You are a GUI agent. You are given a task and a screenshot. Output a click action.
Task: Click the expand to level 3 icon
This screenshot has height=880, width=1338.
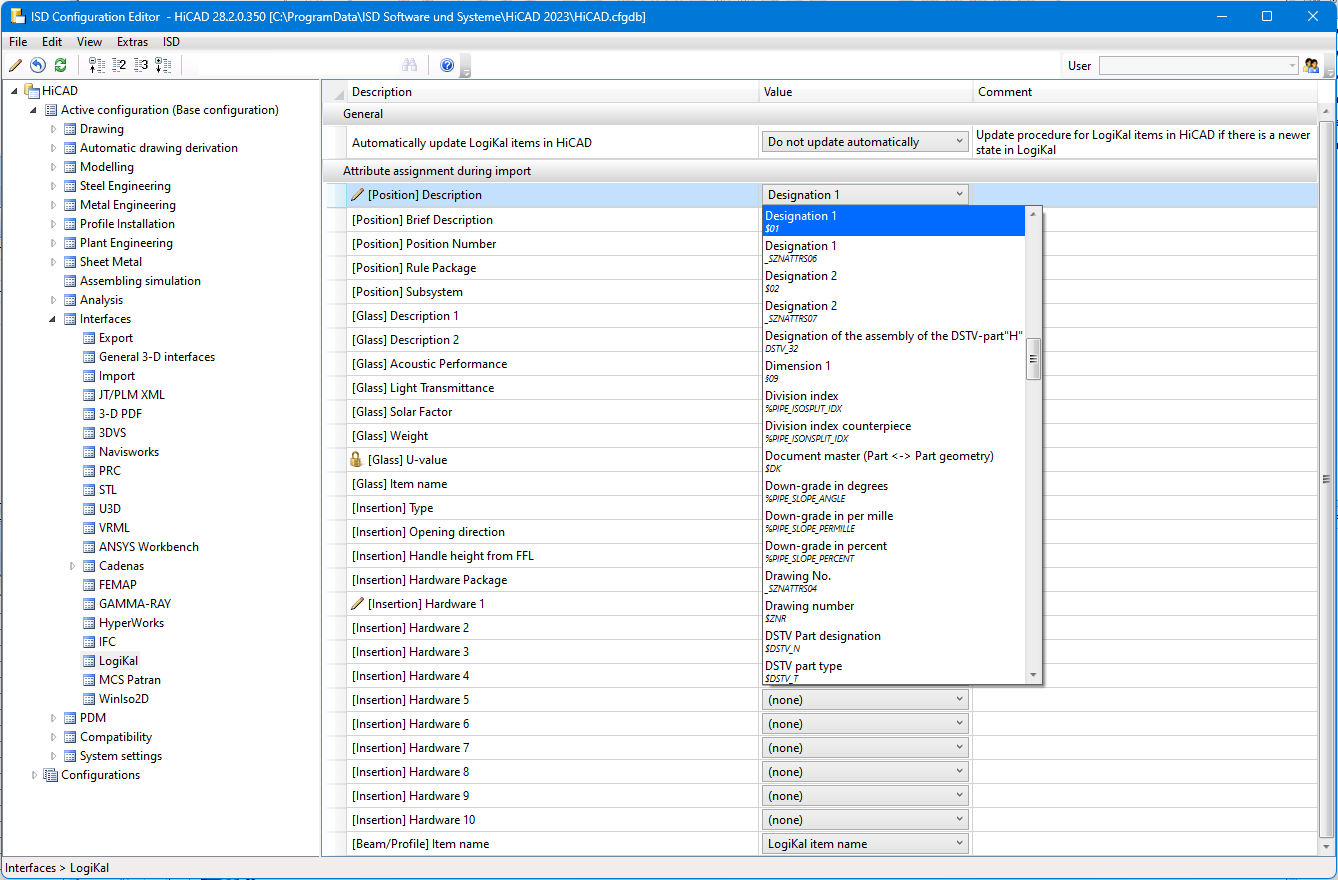[x=141, y=65]
